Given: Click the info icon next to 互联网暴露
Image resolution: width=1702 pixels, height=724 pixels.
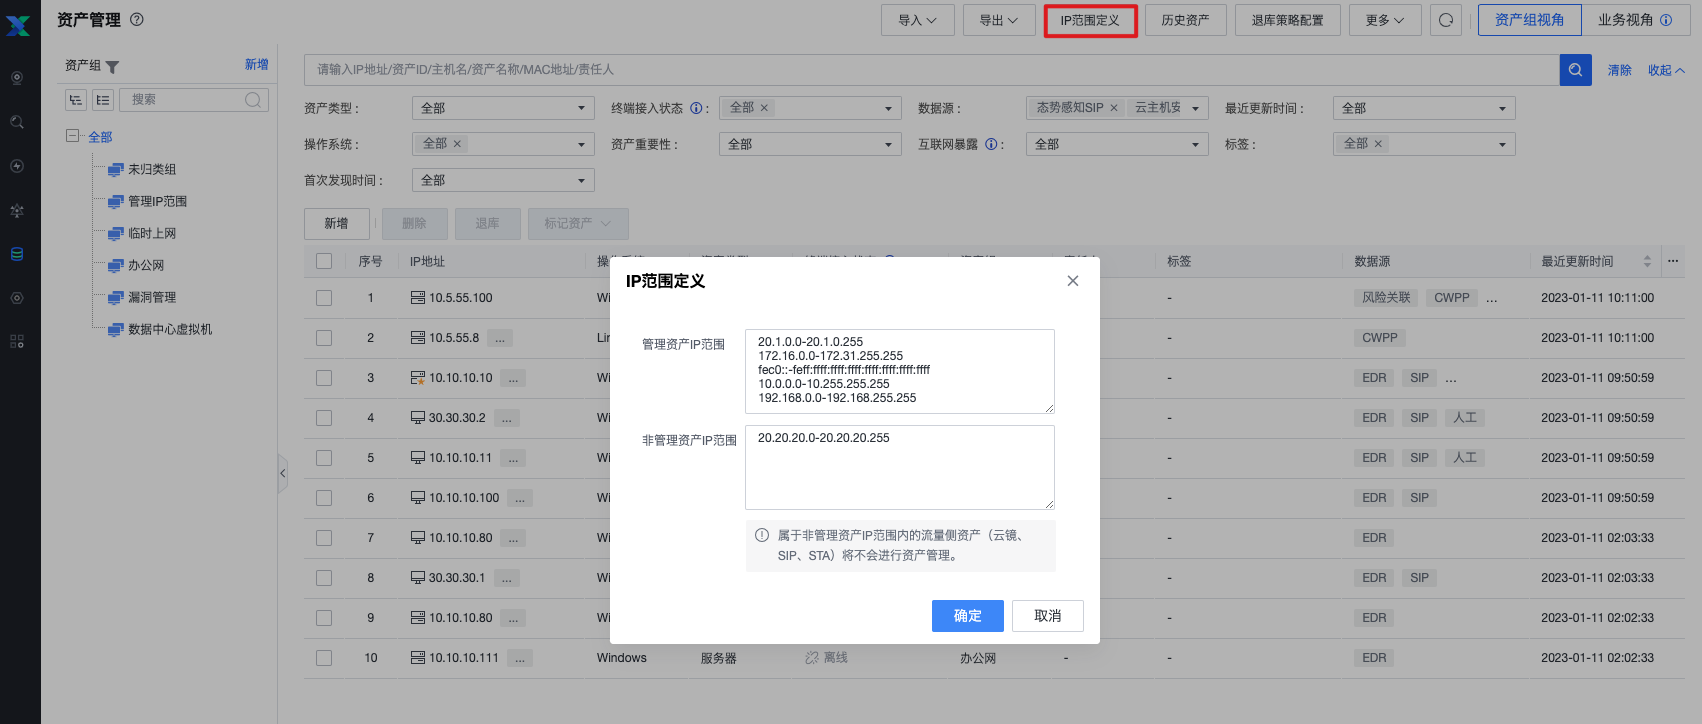Looking at the screenshot, I should 991,144.
